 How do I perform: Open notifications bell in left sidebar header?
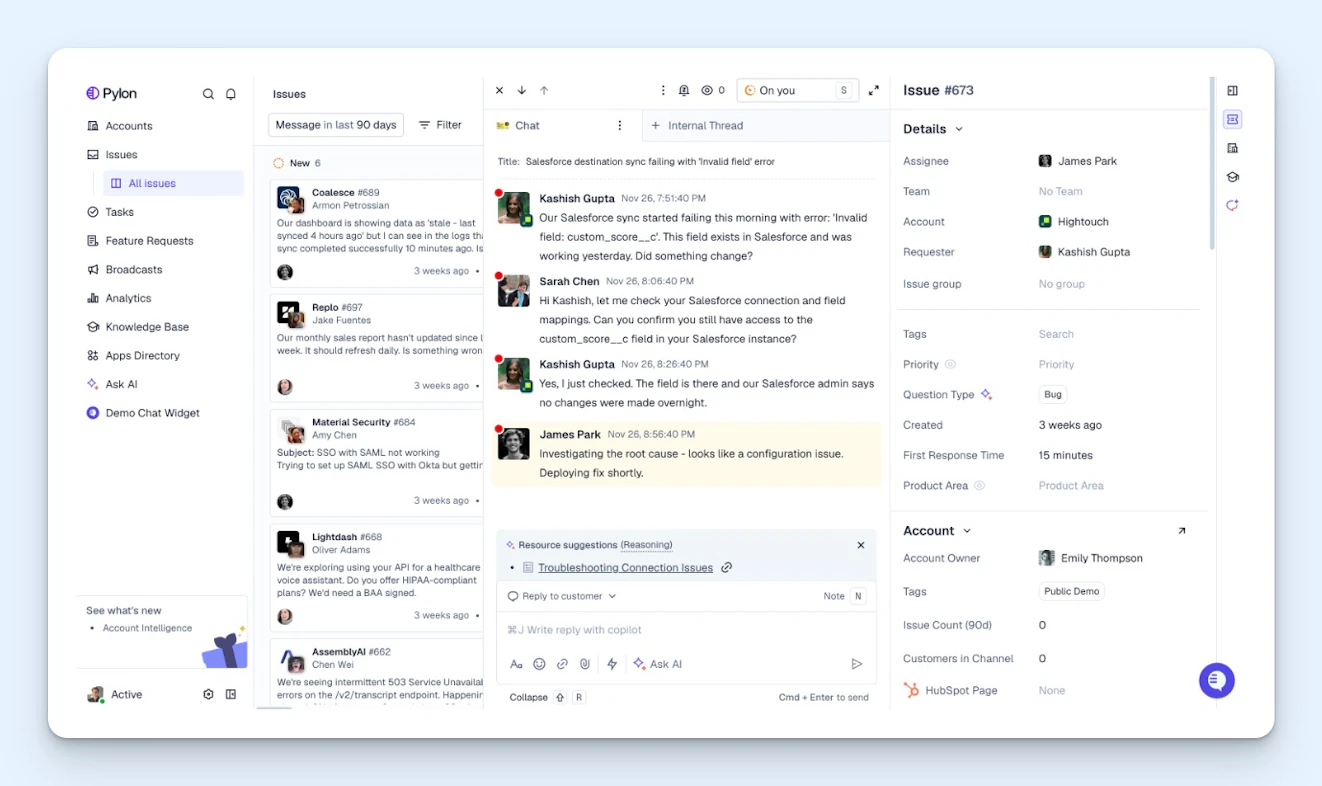point(231,94)
